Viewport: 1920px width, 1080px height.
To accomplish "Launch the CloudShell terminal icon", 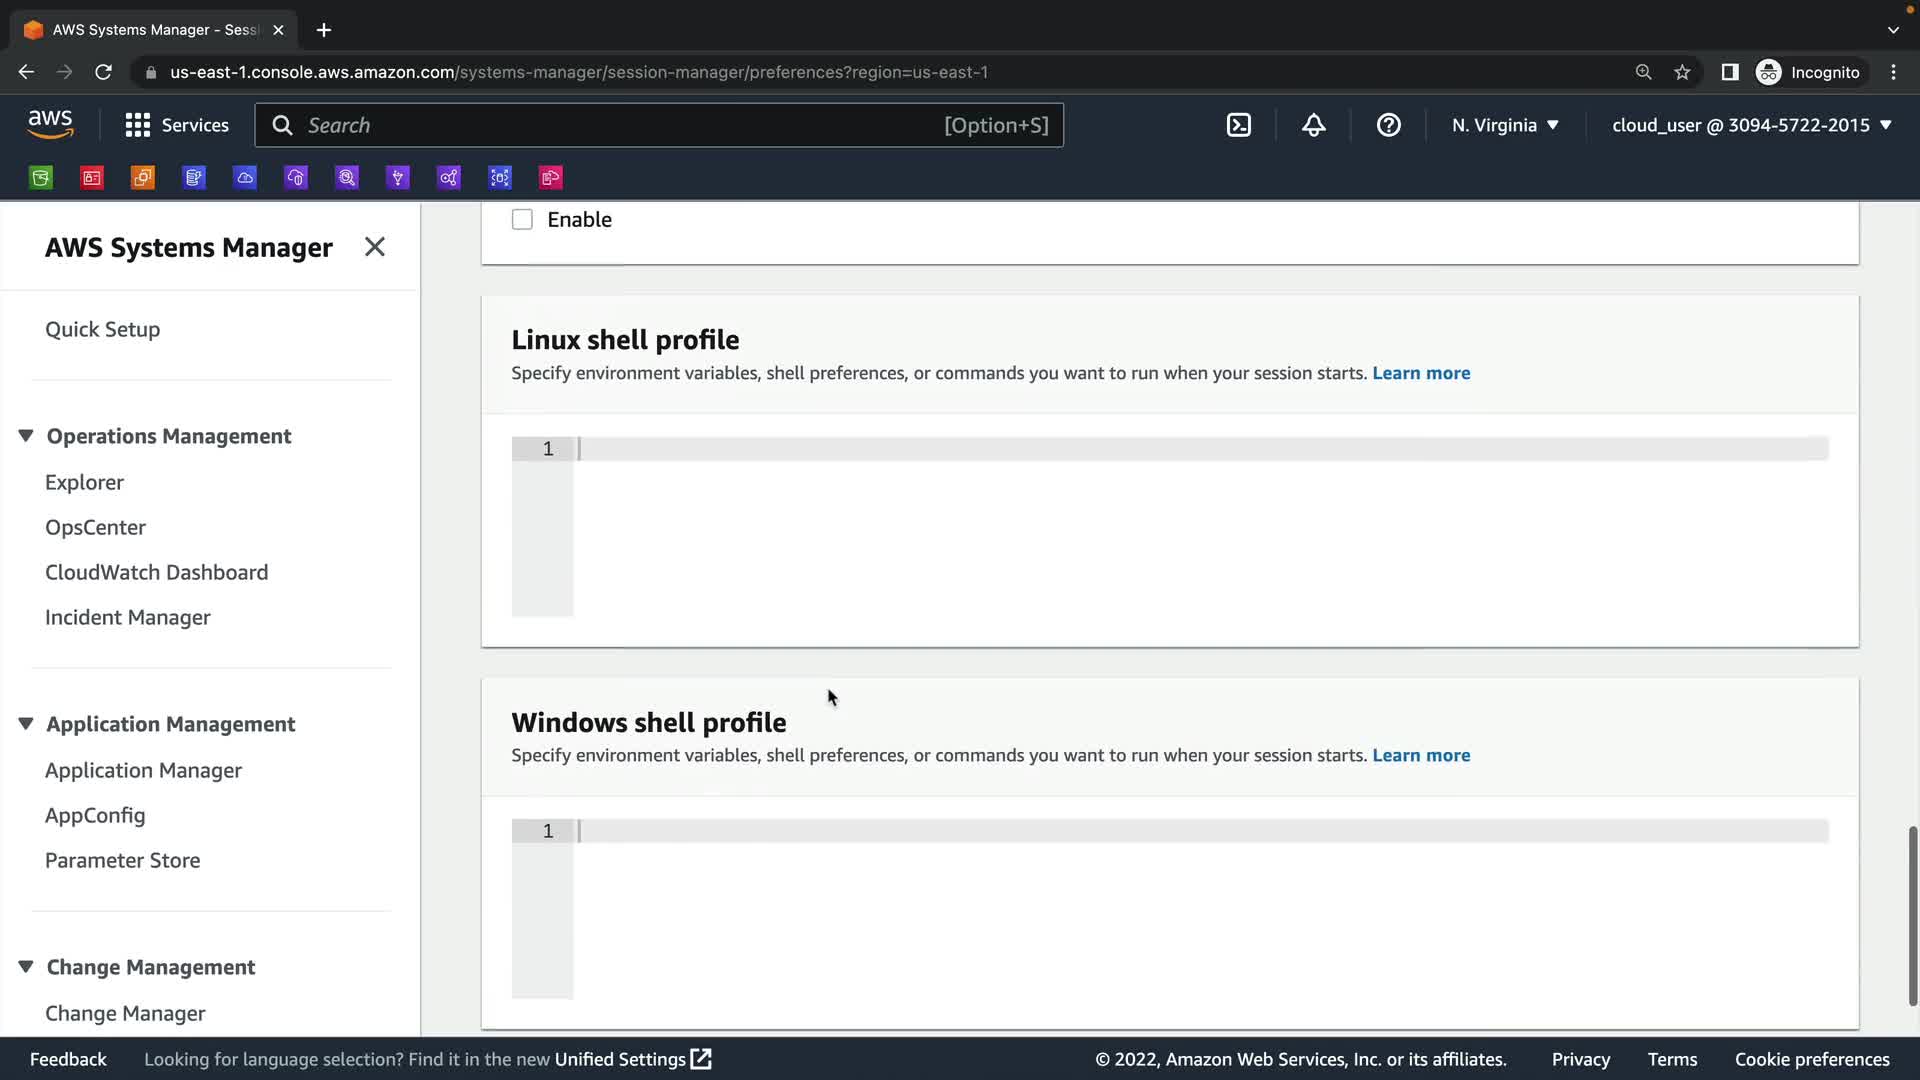I will tap(1238, 125).
